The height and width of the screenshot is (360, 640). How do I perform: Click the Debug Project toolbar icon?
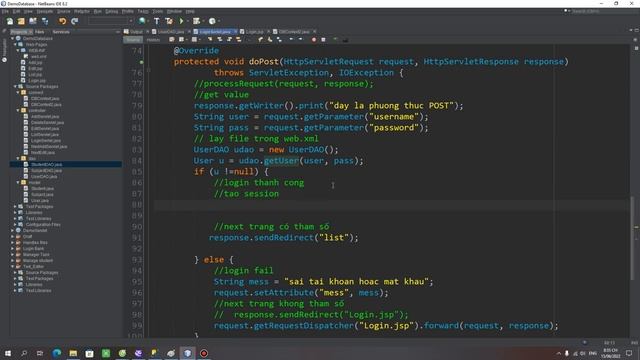coord(196,21)
